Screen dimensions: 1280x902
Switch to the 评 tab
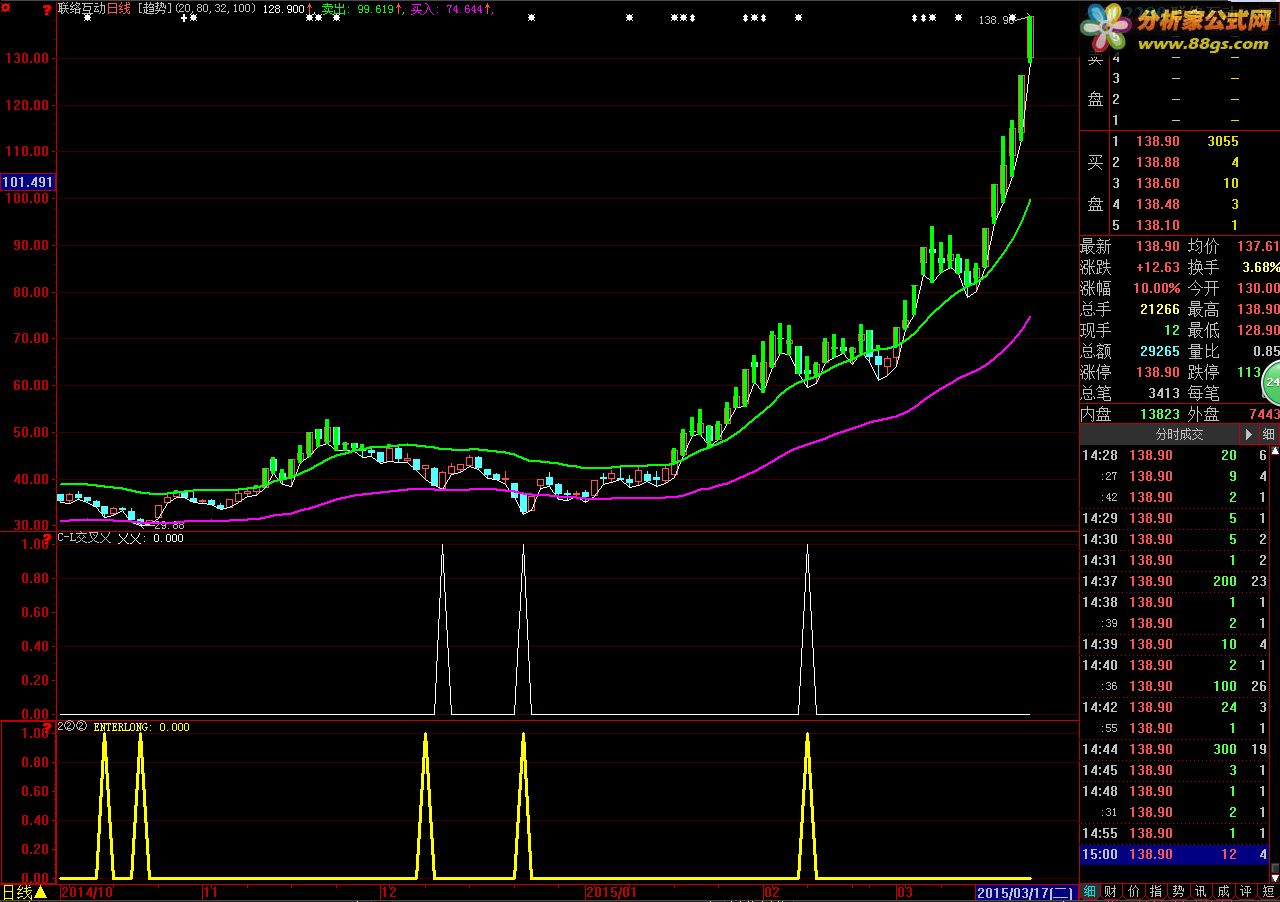point(1245,891)
